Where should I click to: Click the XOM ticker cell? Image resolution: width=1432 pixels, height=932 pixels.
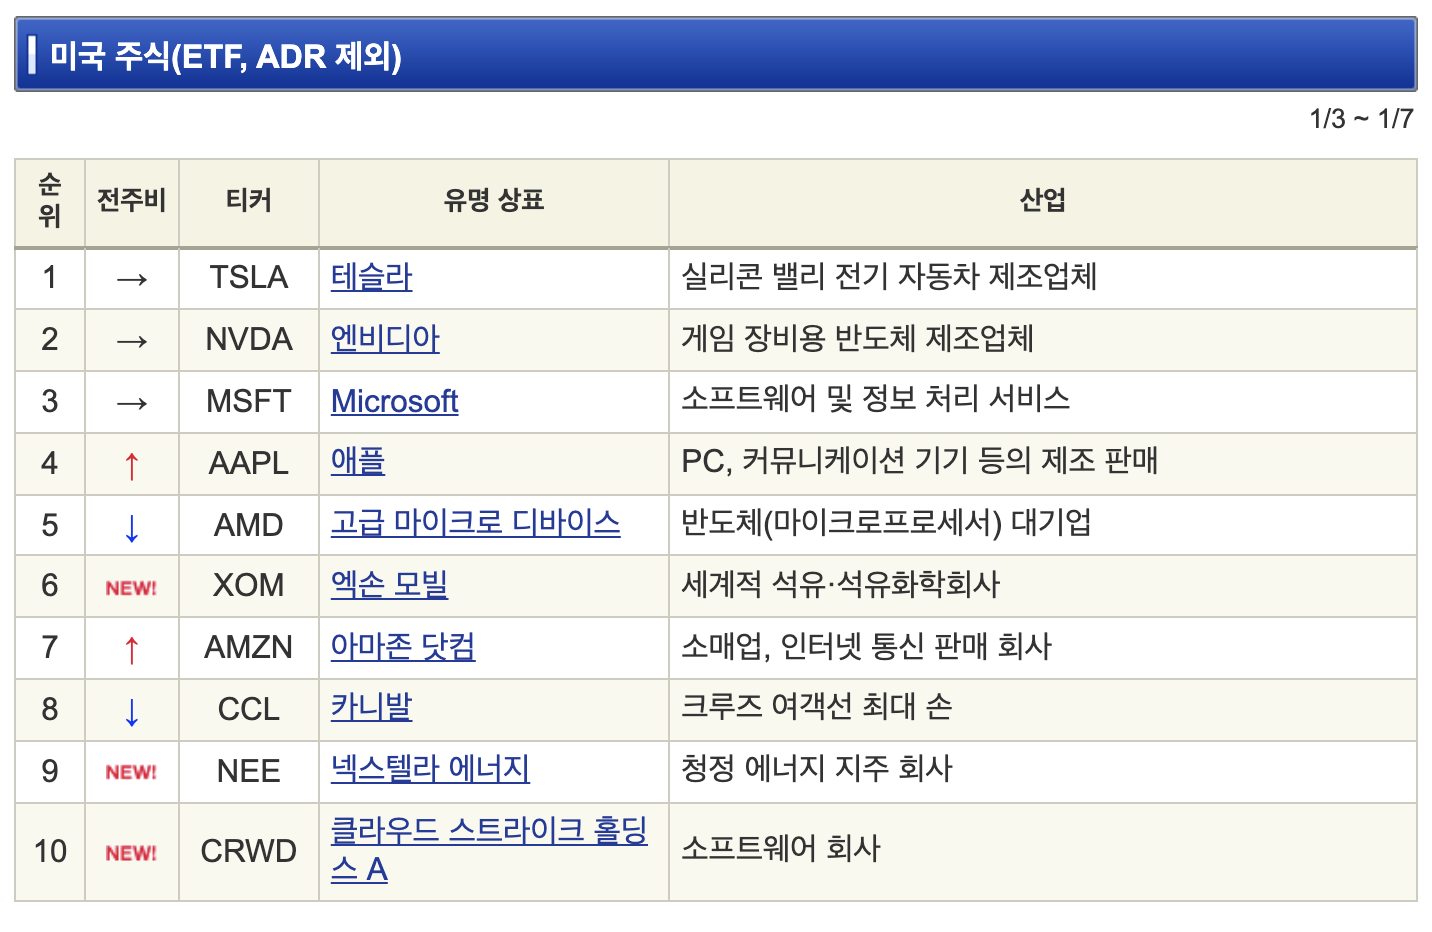[x=249, y=585]
